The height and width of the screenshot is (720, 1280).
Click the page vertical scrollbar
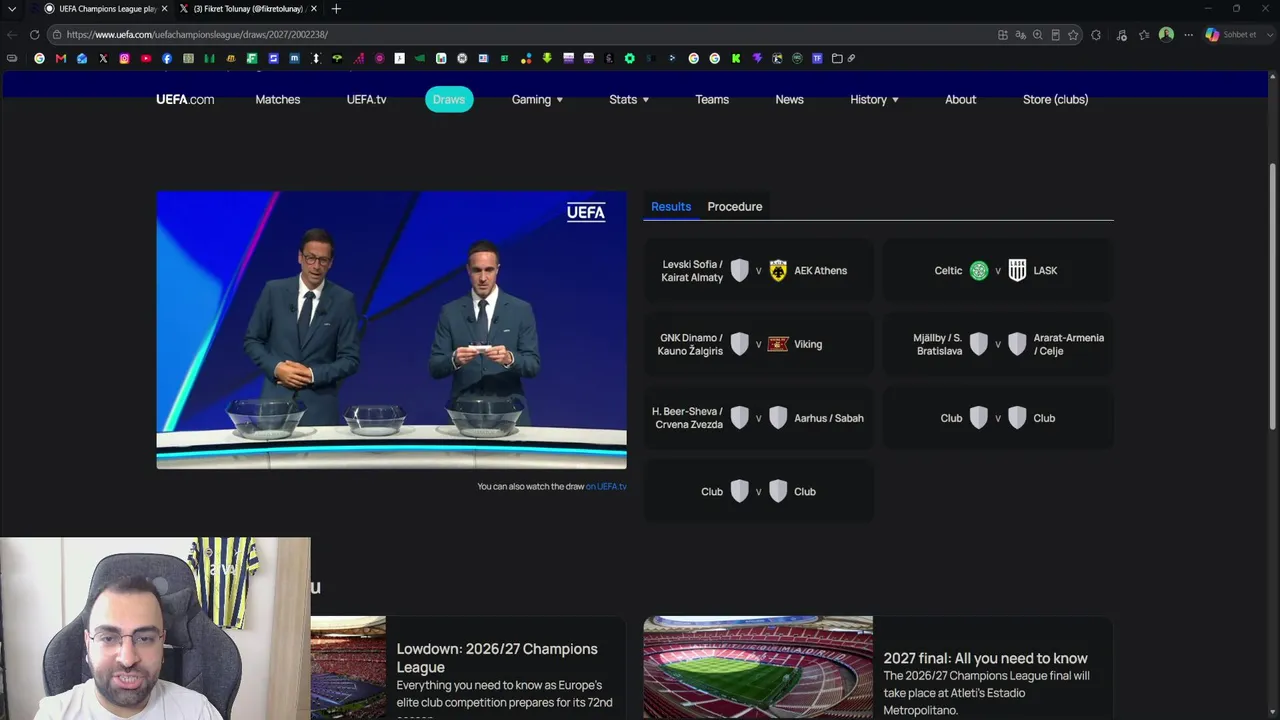1273,295
